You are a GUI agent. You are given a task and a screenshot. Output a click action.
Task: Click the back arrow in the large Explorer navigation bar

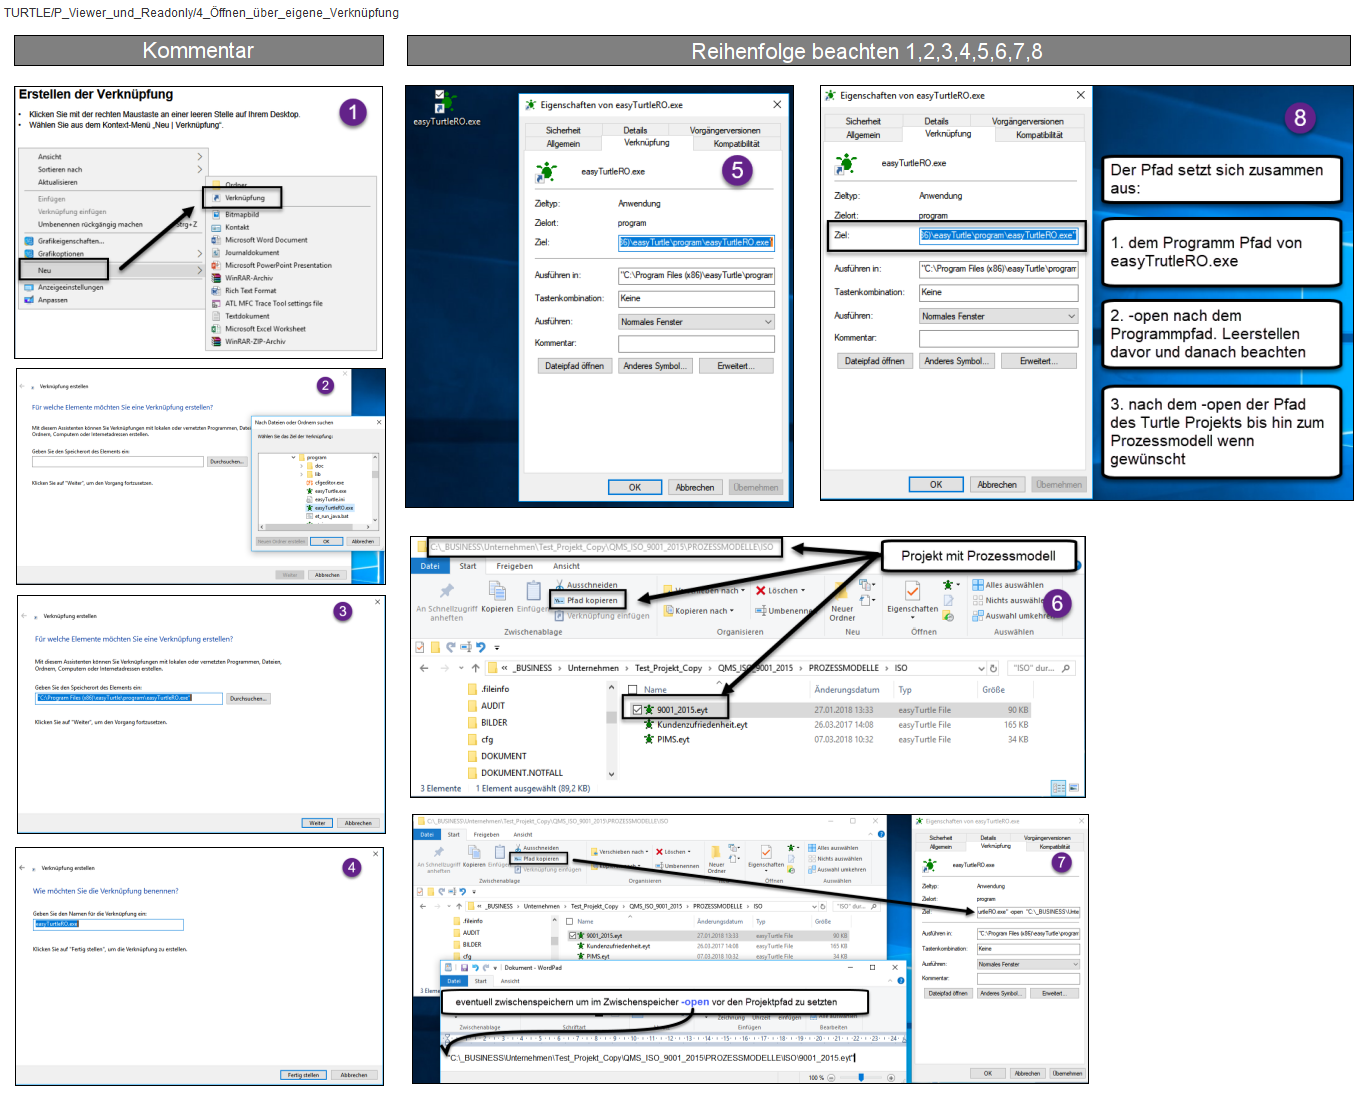[424, 668]
